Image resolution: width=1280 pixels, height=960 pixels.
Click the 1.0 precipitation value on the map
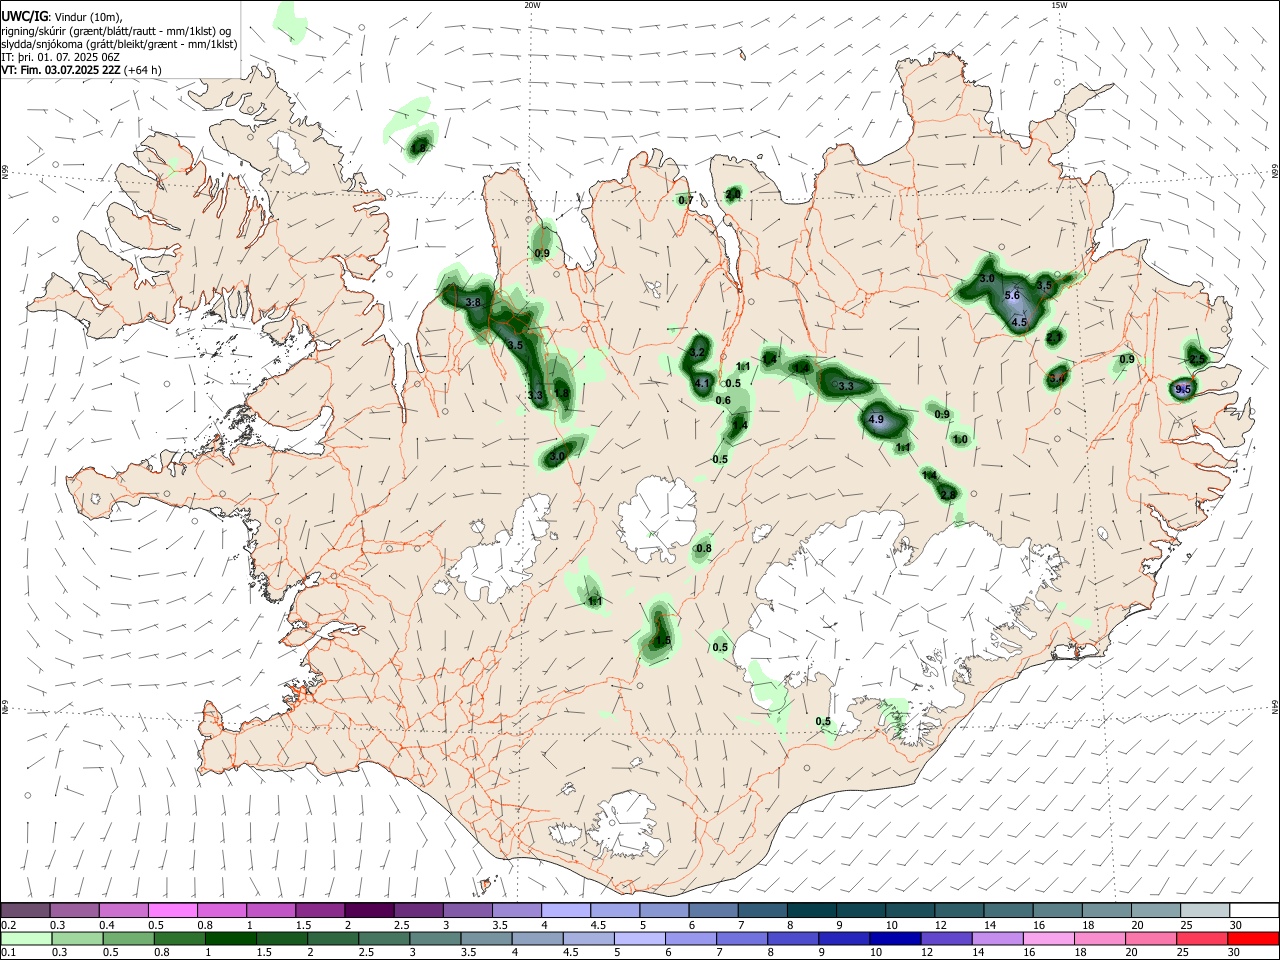click(x=960, y=439)
